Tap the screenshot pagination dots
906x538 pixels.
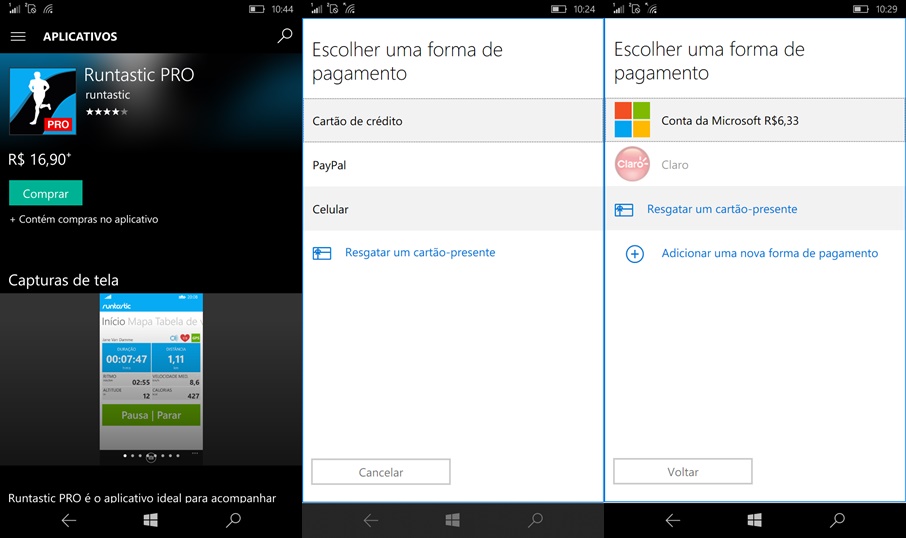(x=151, y=456)
